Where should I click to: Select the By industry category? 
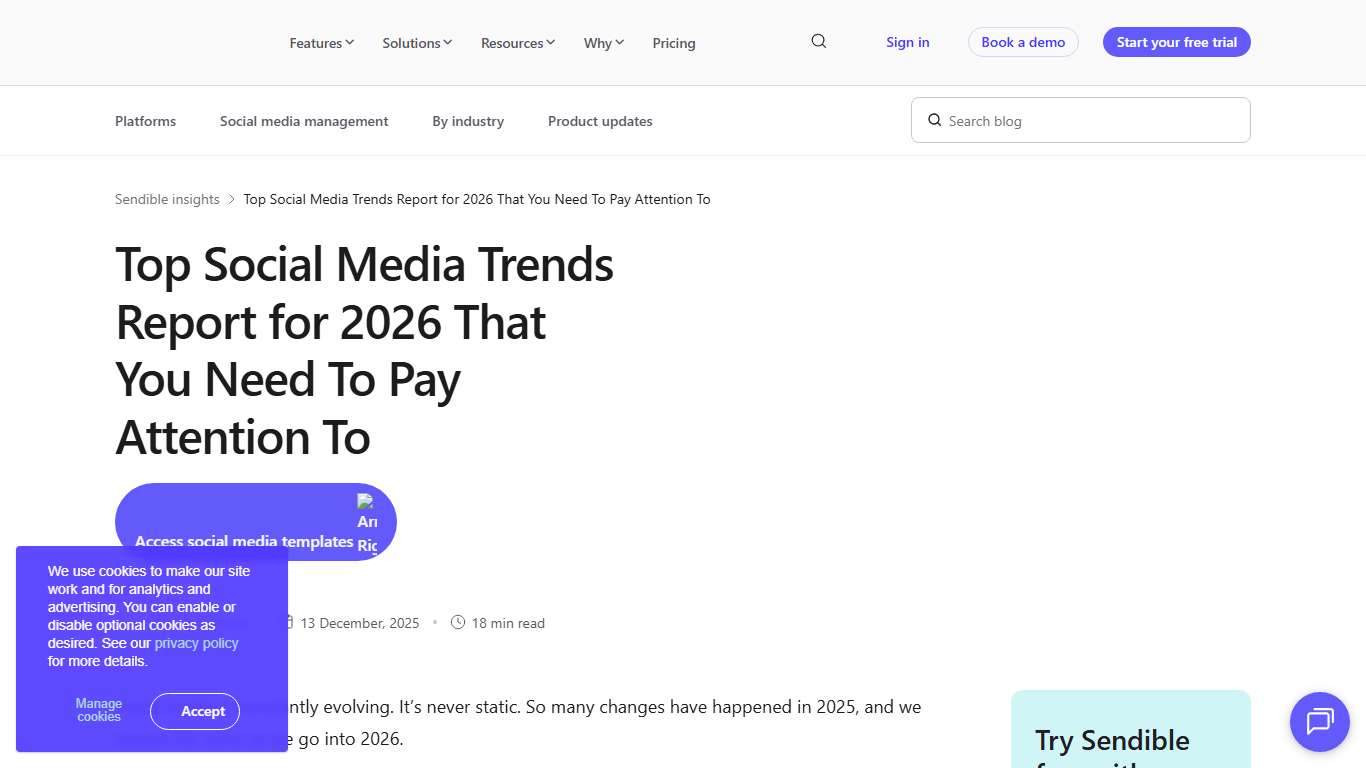point(467,120)
